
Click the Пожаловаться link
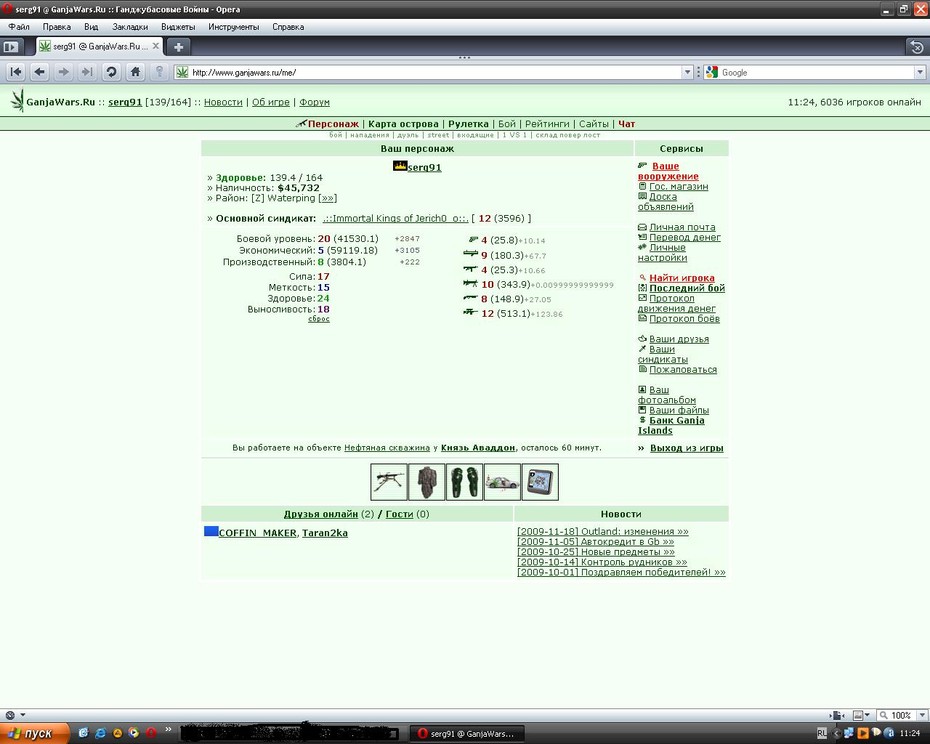point(683,370)
